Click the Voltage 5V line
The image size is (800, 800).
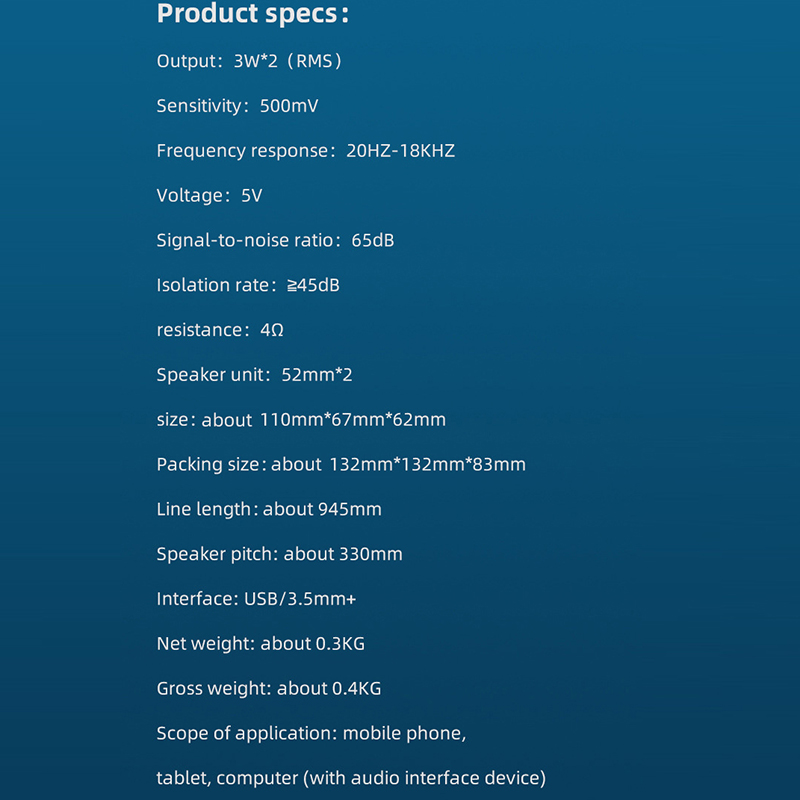209,196
